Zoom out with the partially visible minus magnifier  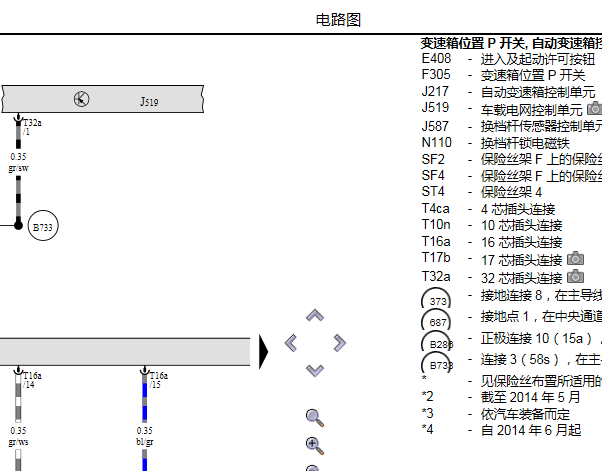tap(313, 468)
